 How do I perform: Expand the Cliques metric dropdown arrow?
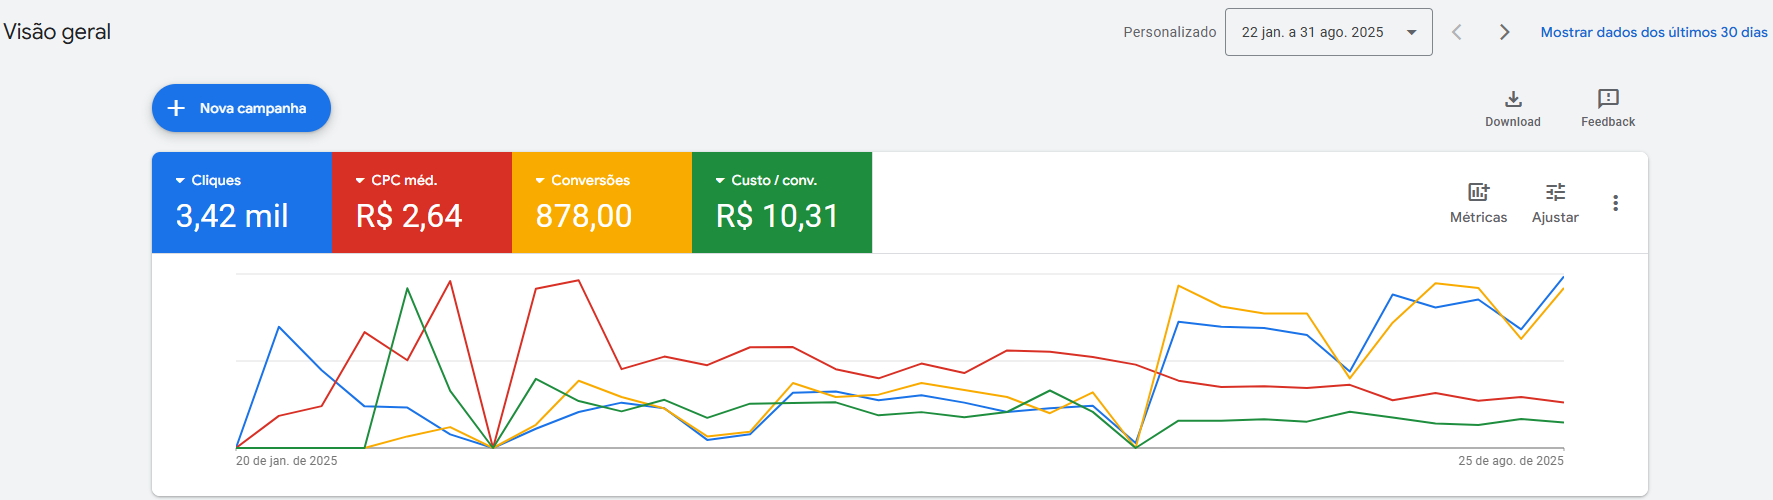[x=180, y=181]
